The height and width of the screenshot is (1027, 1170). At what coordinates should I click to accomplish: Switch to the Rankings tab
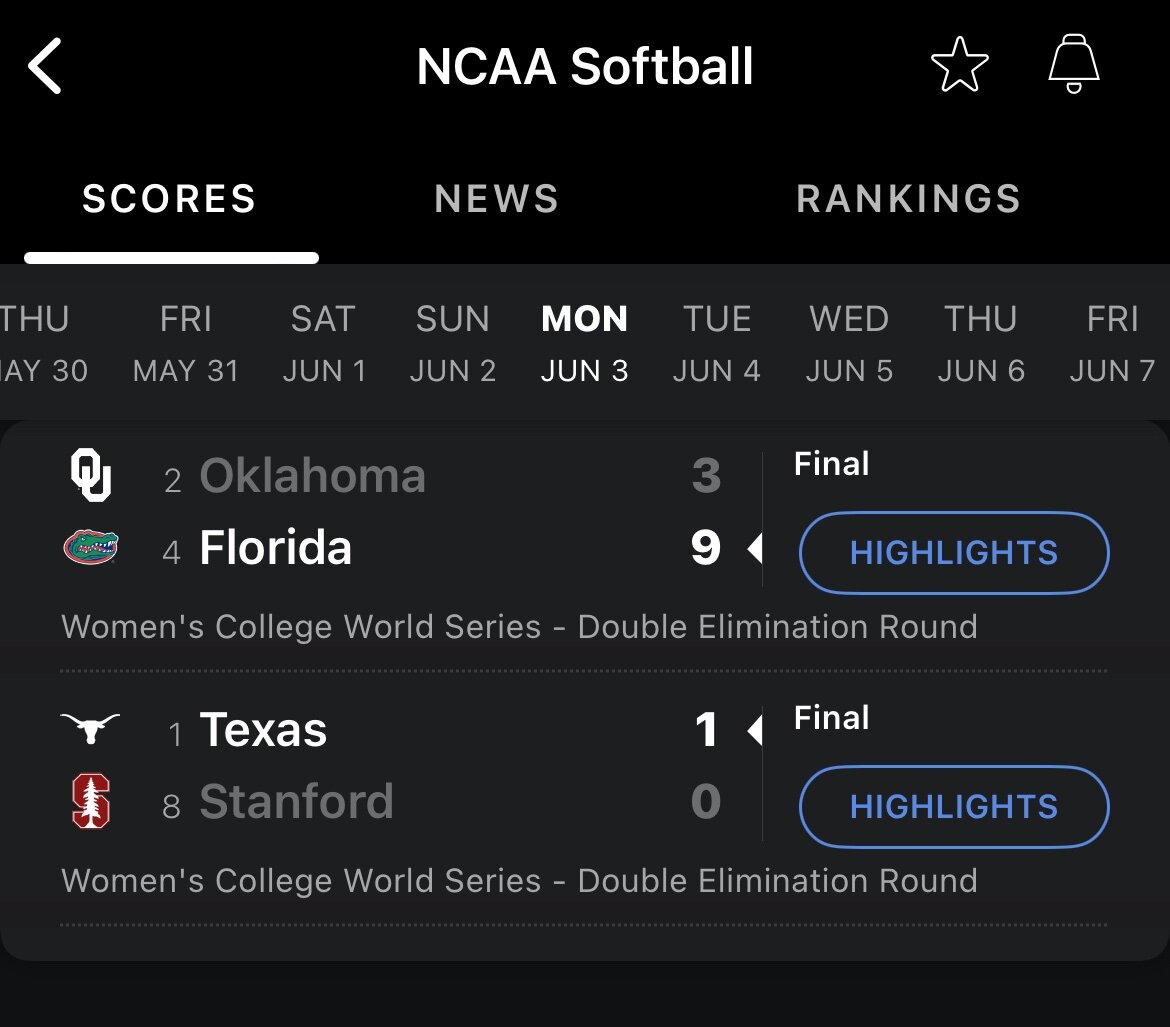[x=908, y=199]
